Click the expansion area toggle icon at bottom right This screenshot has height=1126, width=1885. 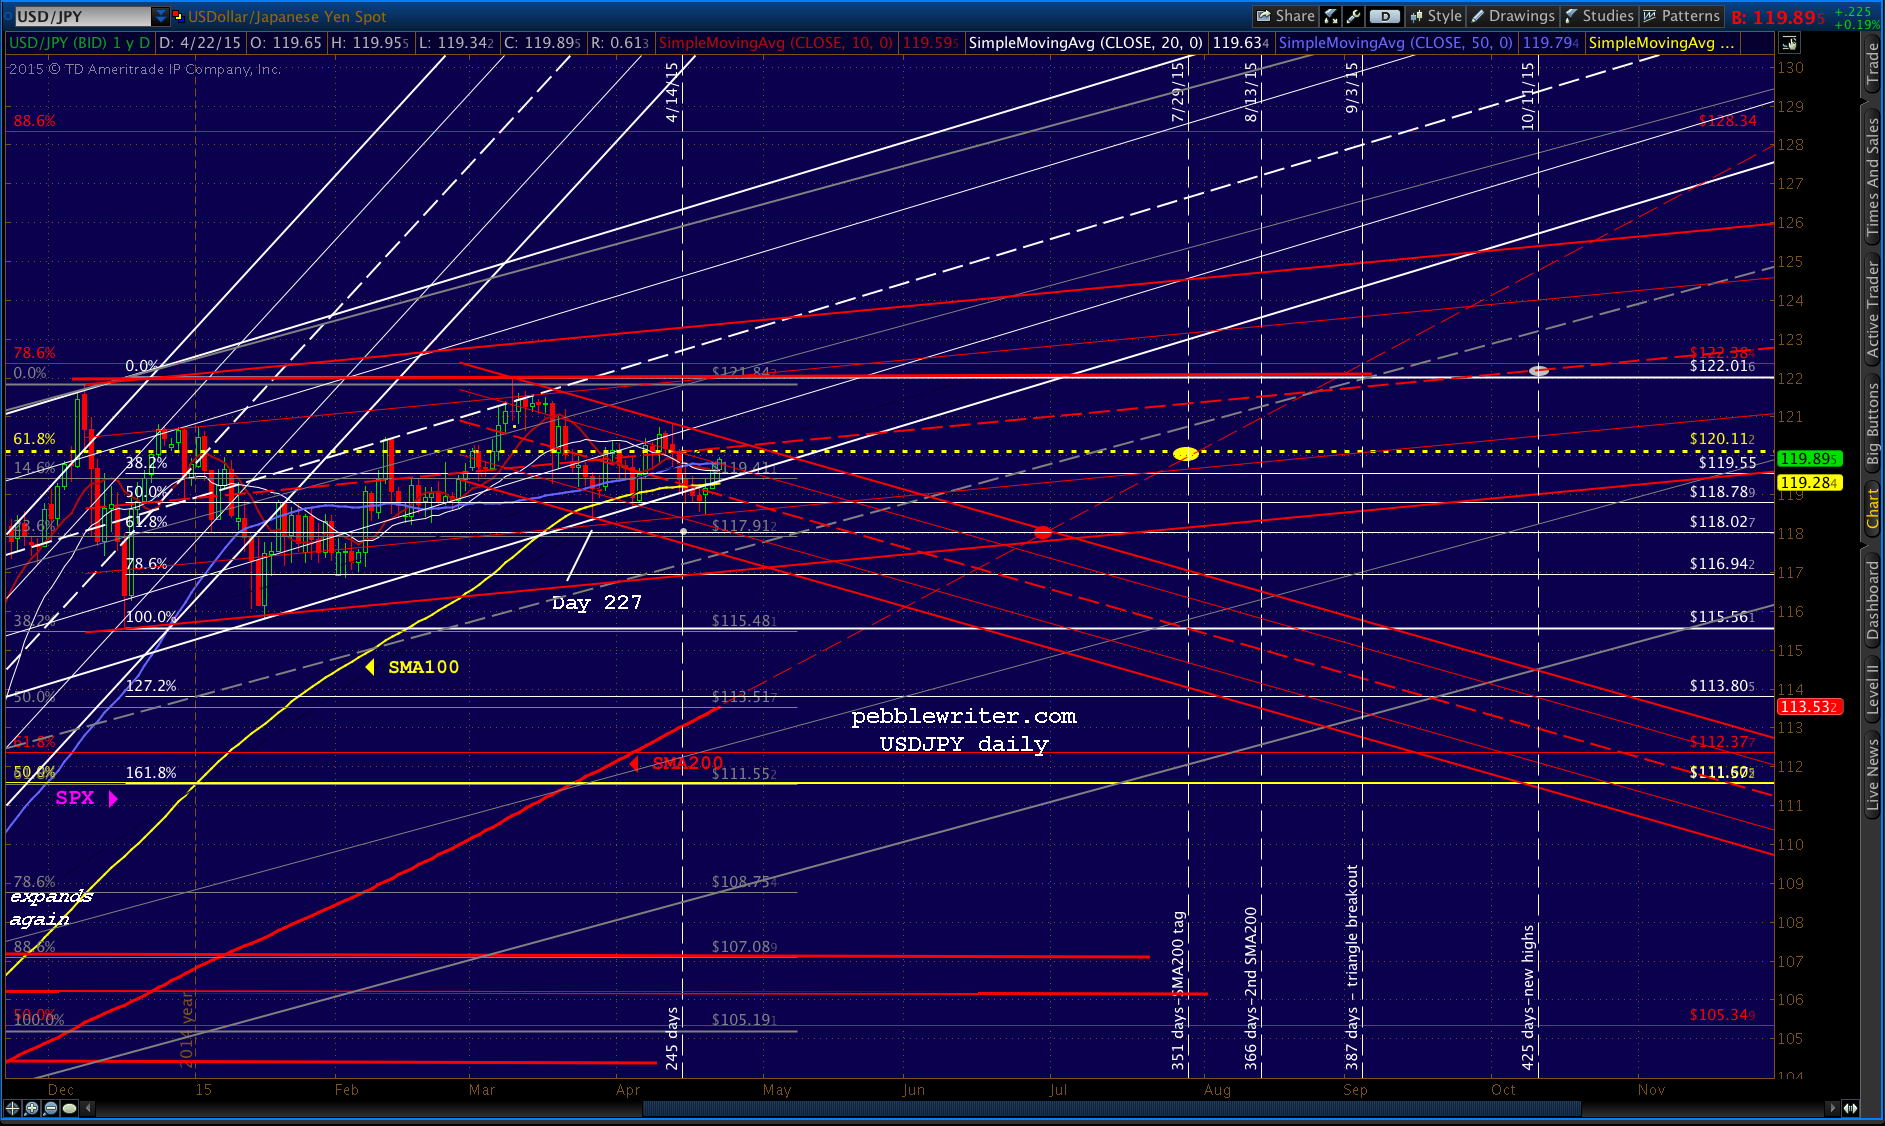pos(1851,1108)
